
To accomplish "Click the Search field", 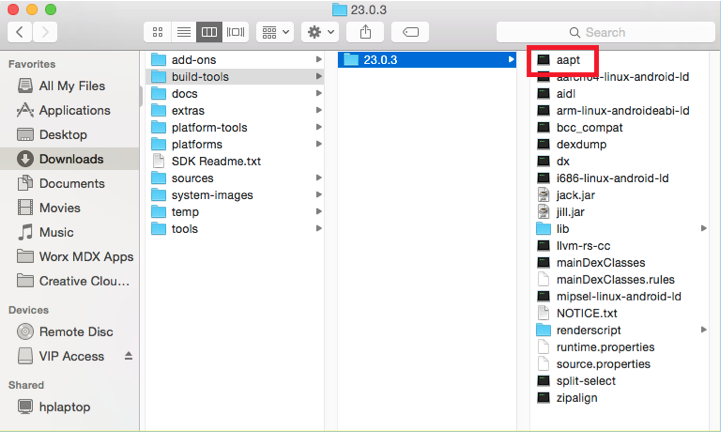I will [x=605, y=32].
